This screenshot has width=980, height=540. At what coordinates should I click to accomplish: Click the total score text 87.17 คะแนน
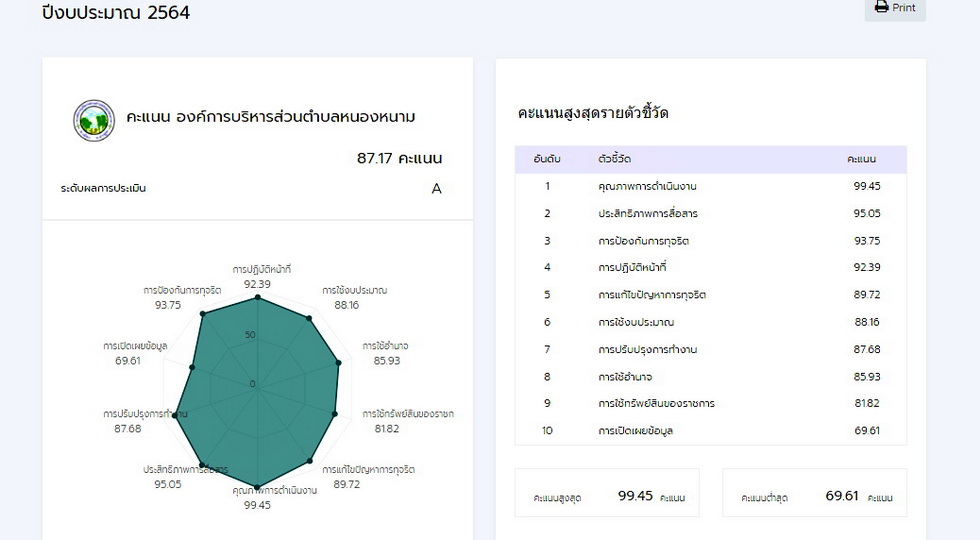coord(399,158)
